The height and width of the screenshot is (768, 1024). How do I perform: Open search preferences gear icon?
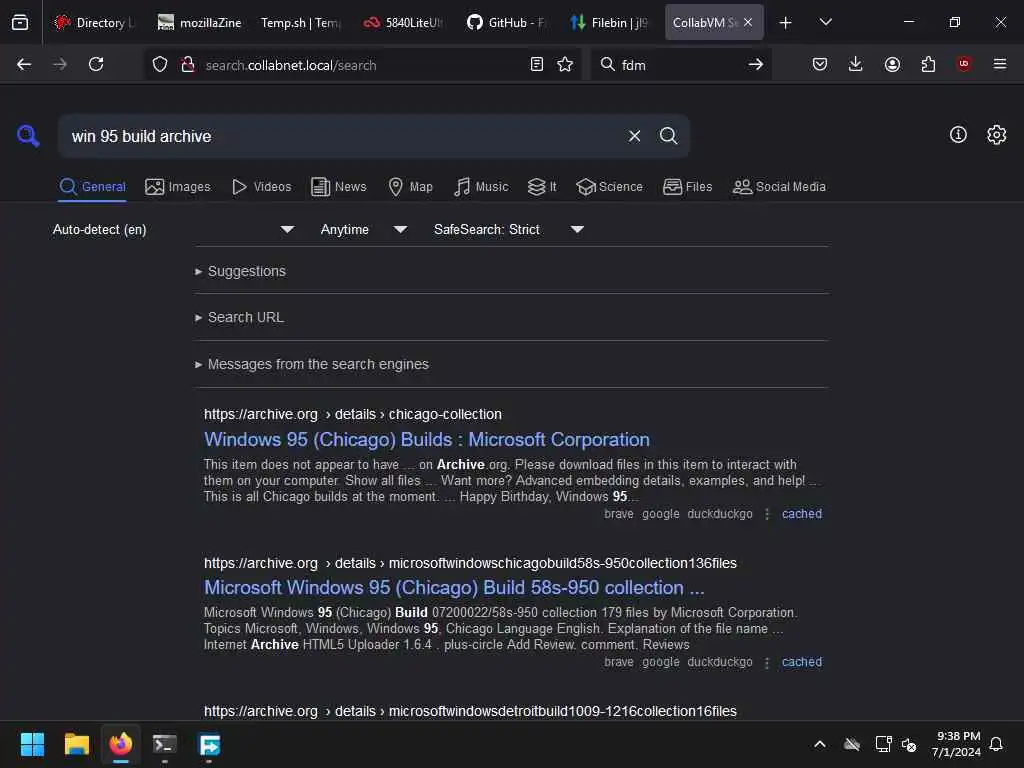pos(997,135)
